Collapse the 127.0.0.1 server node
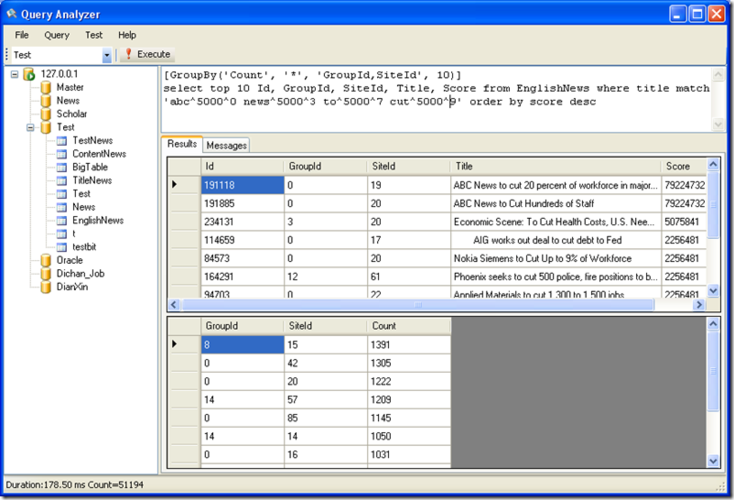Screen dimensions: 734x500 click(x=15, y=74)
